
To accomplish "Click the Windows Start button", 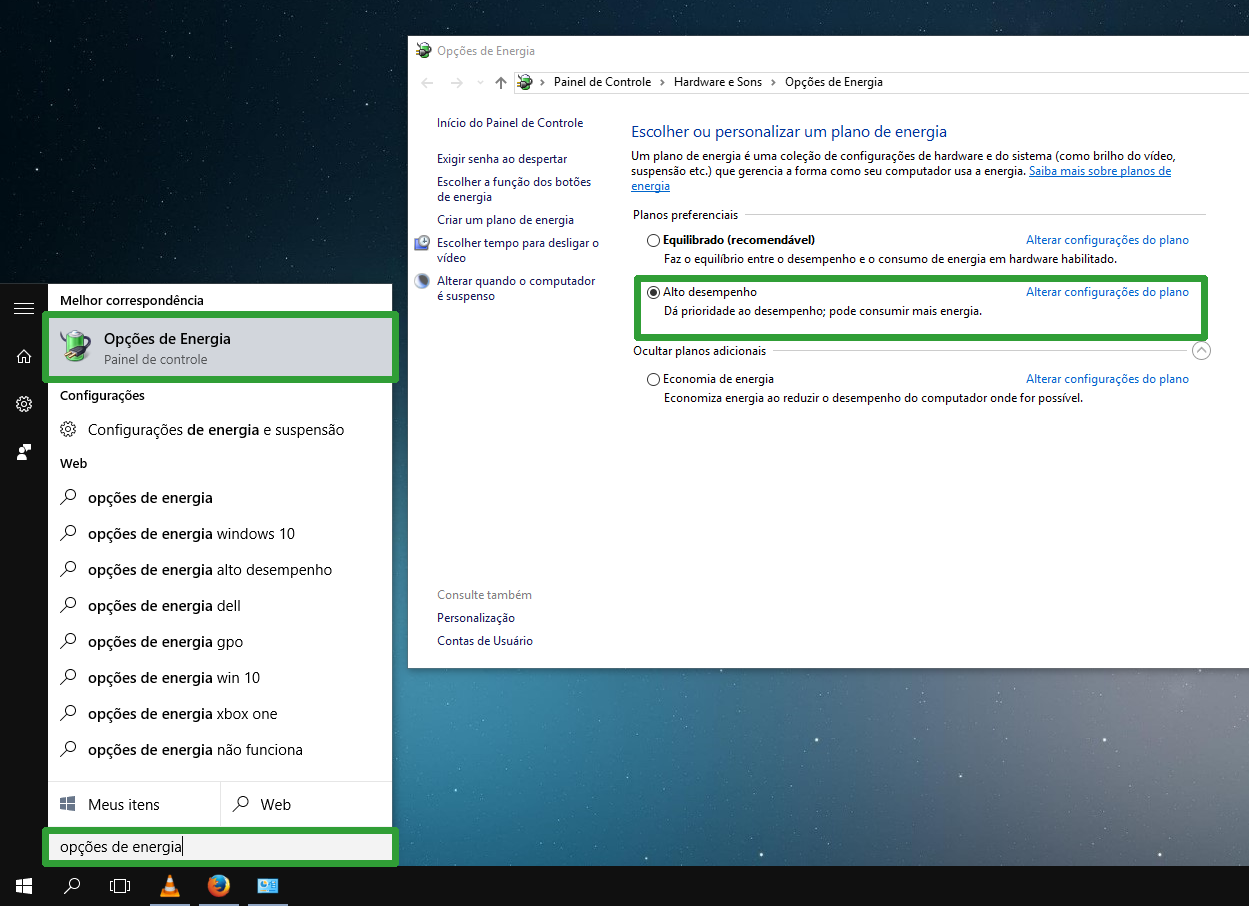I will click(24, 886).
